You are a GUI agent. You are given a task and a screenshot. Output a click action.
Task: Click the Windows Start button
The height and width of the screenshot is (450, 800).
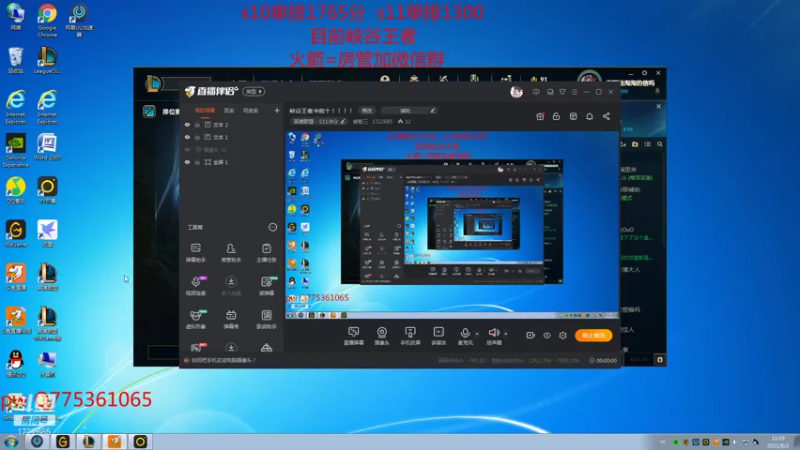pos(11,441)
